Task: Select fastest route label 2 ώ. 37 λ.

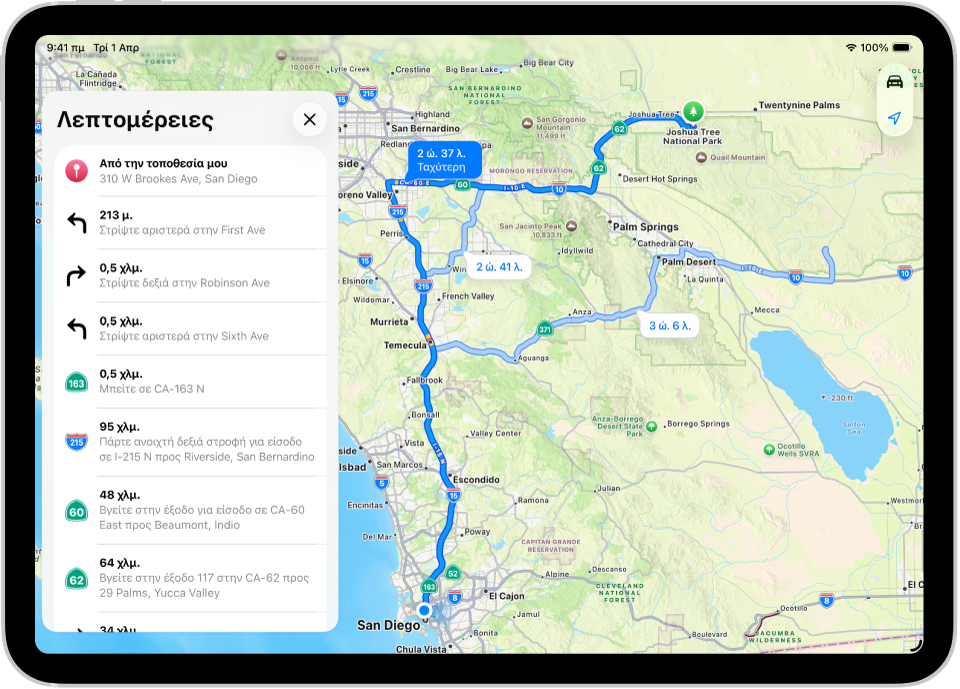Action: click(444, 160)
